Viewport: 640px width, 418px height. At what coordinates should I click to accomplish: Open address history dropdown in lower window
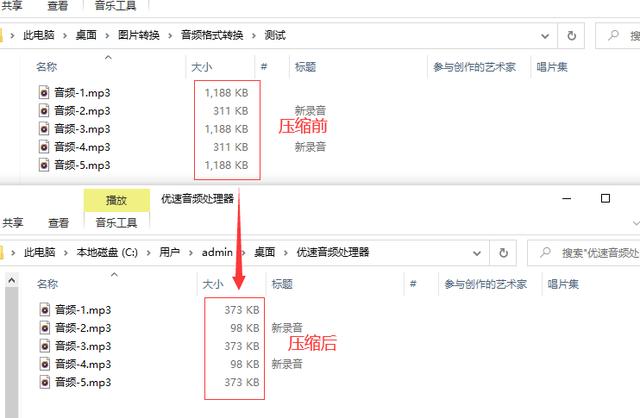tap(477, 253)
